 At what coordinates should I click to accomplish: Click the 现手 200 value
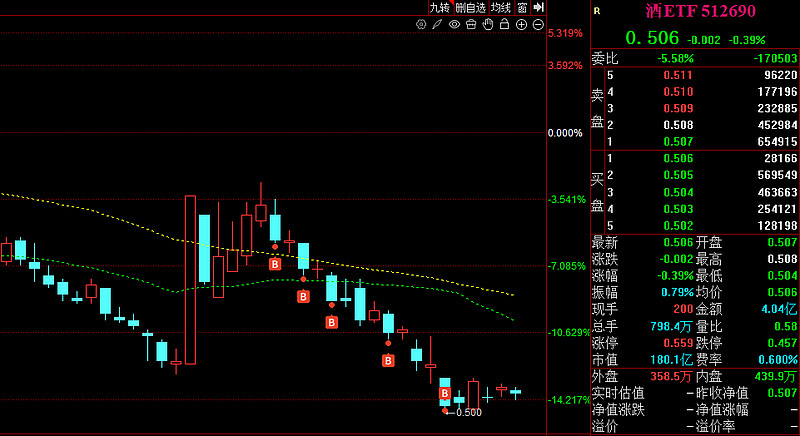point(684,309)
